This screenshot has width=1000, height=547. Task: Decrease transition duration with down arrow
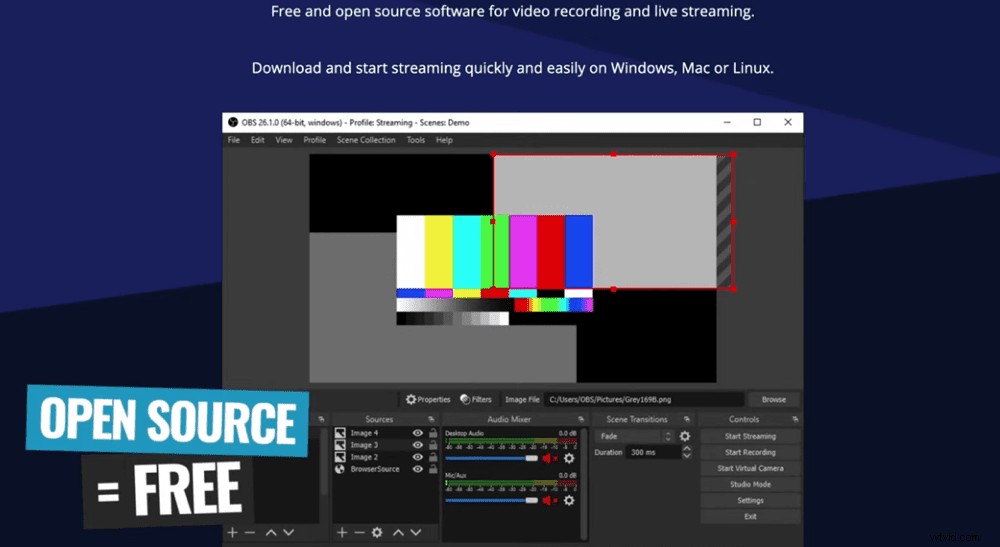(x=686, y=456)
